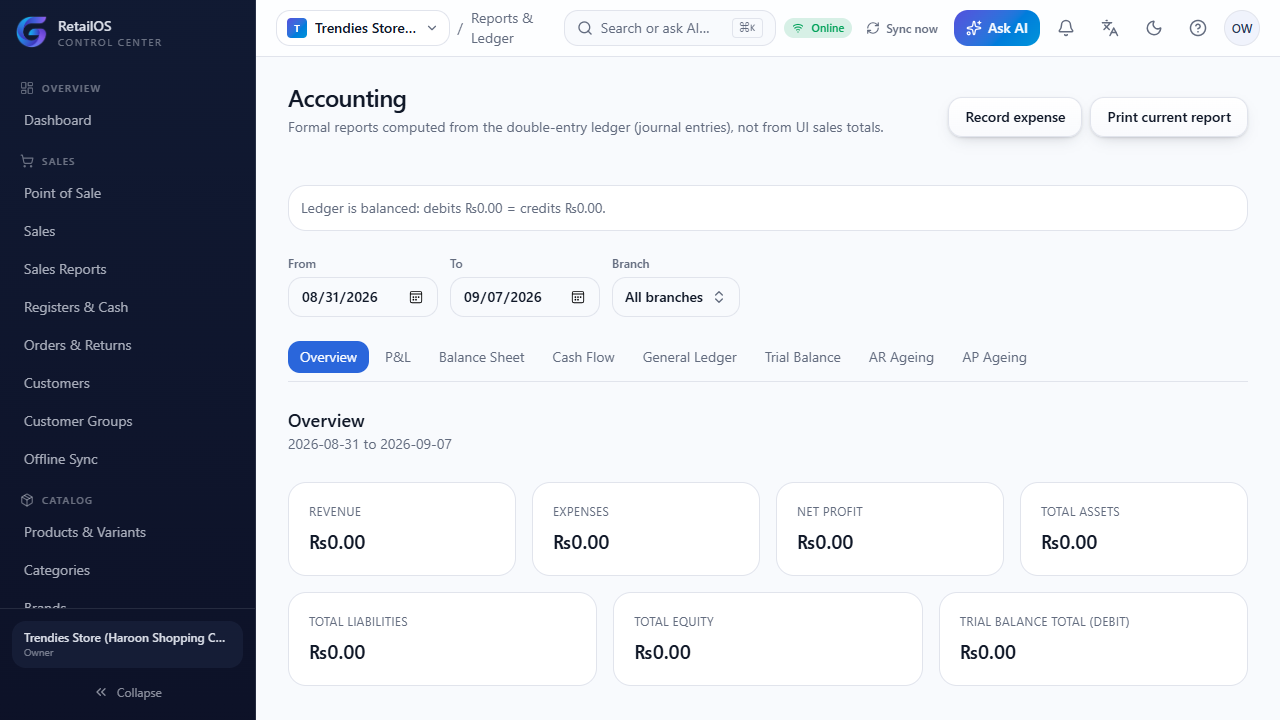Image resolution: width=1280 pixels, height=720 pixels.
Task: Click the Sync now button
Action: [902, 28]
